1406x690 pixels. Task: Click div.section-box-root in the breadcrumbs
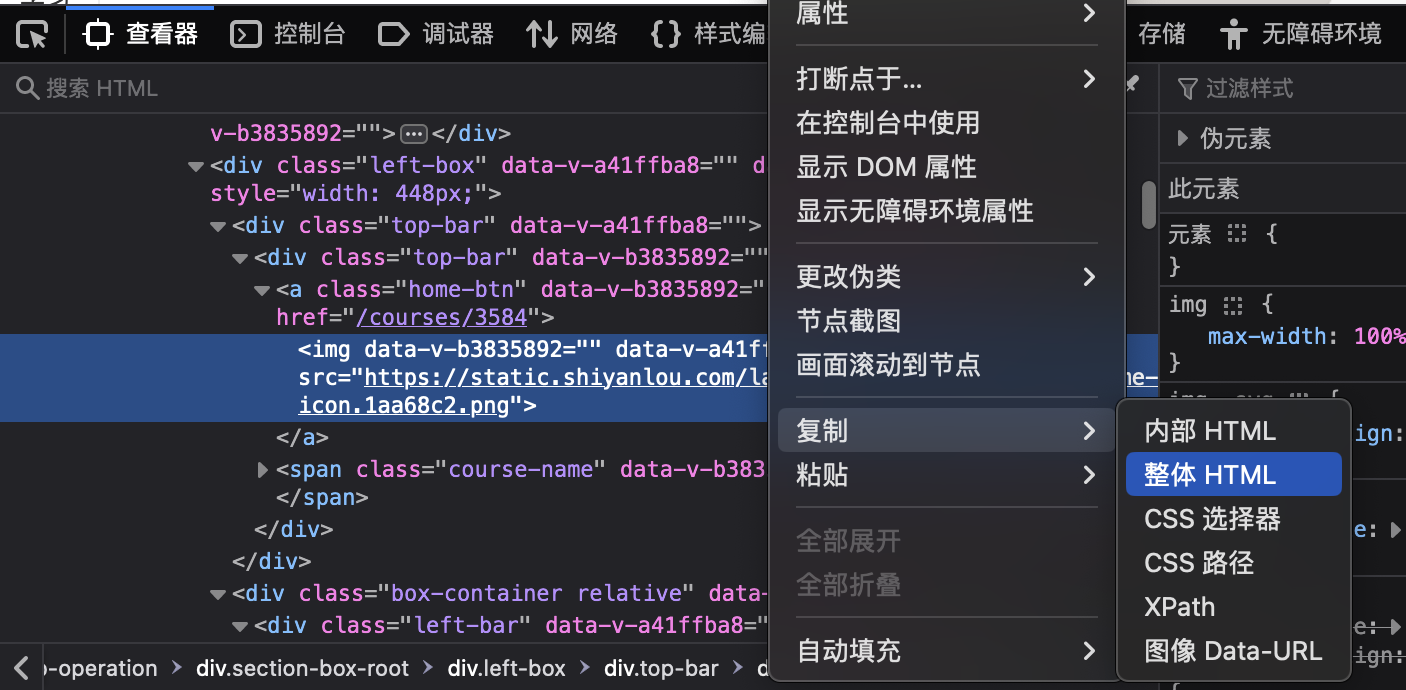pos(302,668)
